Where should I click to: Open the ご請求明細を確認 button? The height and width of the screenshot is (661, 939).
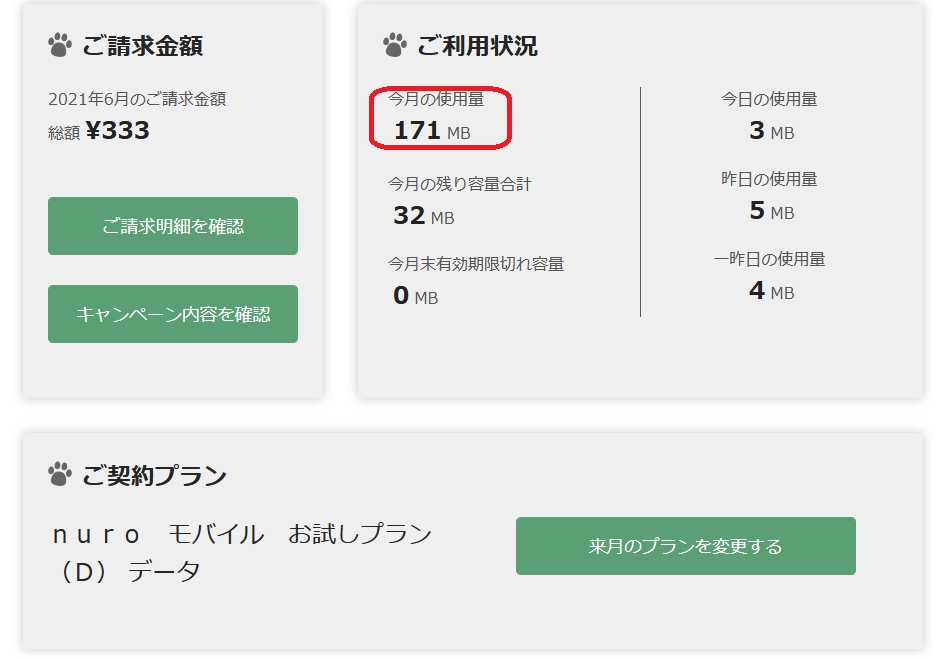[173, 226]
